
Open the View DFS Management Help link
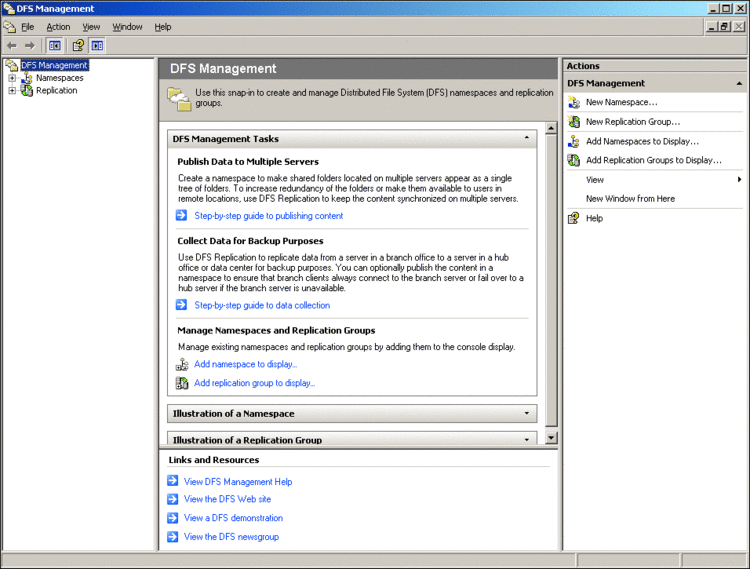(x=238, y=481)
